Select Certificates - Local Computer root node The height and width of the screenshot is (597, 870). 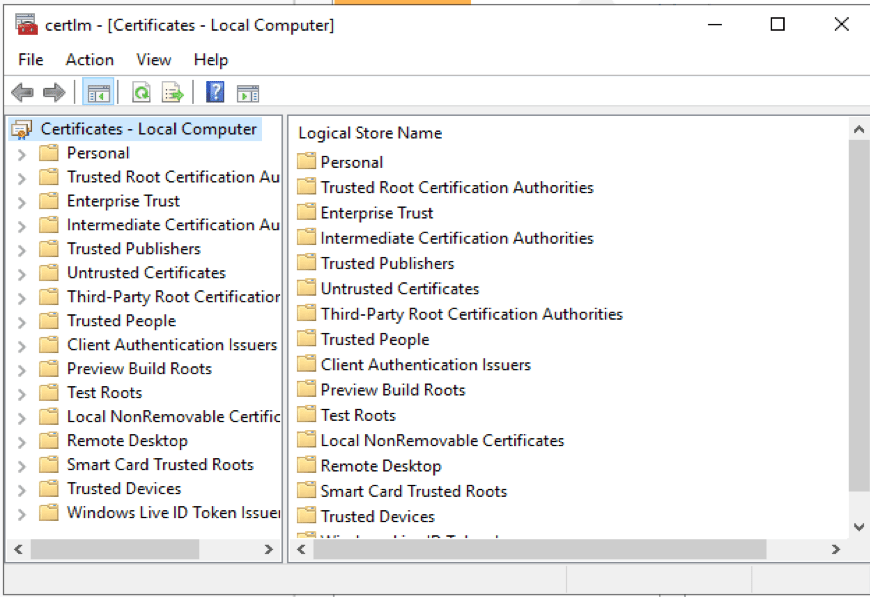(x=148, y=129)
